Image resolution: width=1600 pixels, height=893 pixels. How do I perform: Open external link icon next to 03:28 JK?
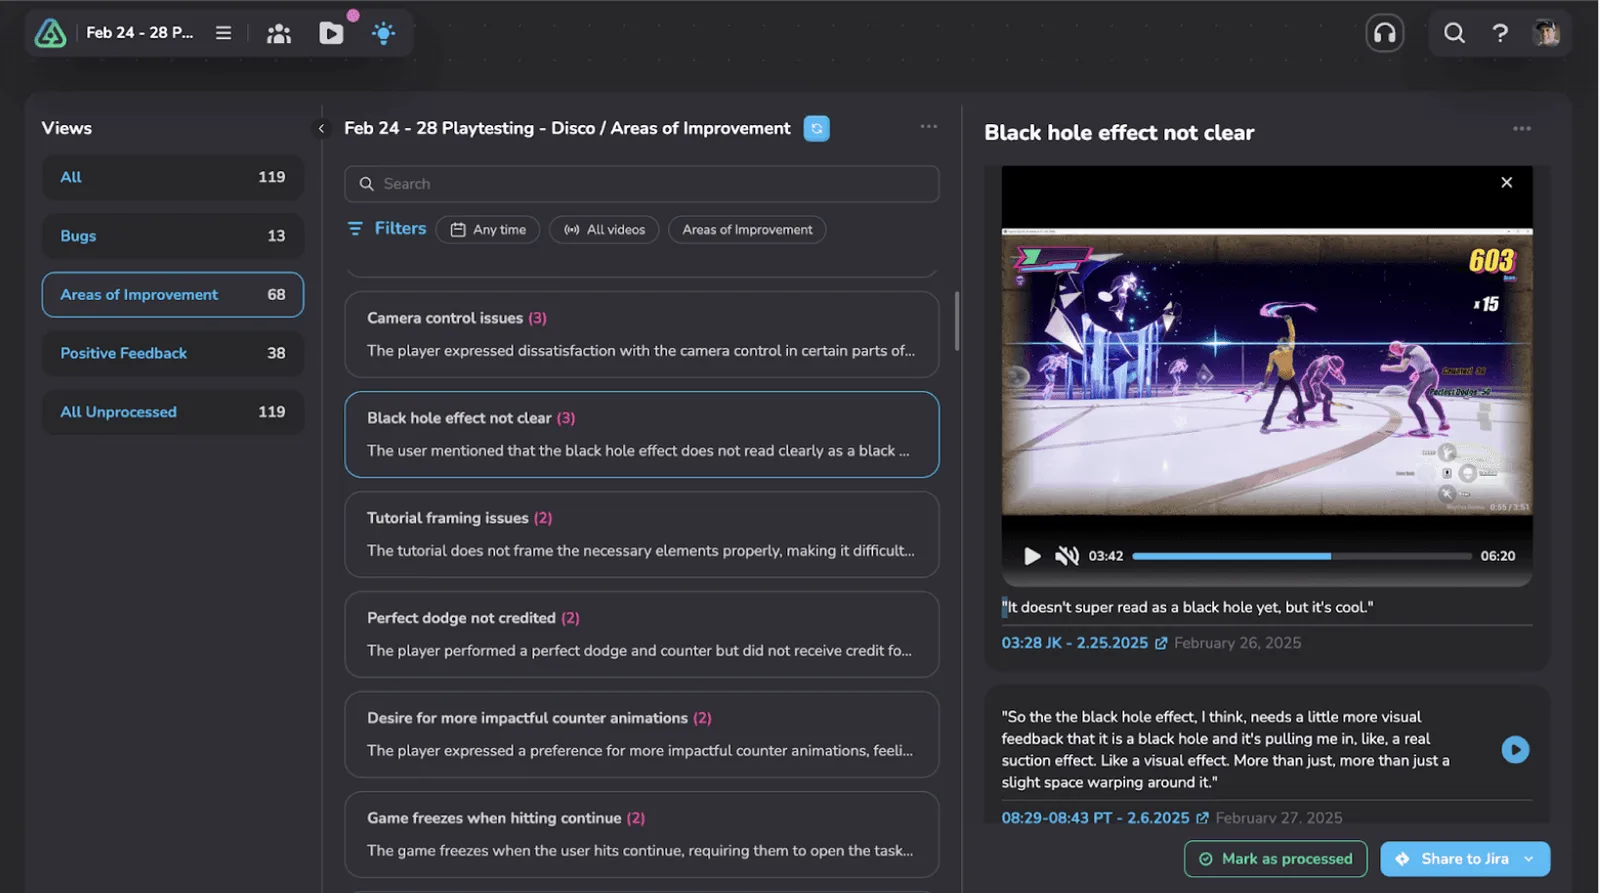pos(1161,643)
